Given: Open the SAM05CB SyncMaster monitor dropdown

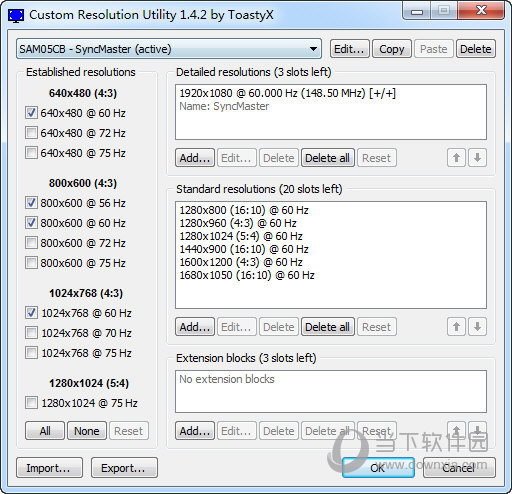Looking at the screenshot, I should 169,49.
